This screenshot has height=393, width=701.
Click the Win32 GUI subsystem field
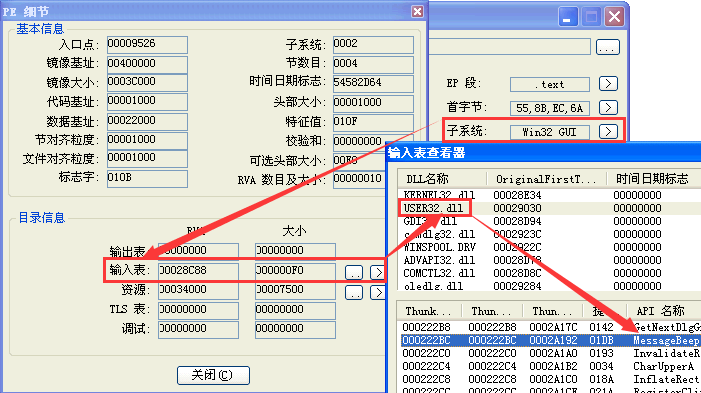click(549, 132)
